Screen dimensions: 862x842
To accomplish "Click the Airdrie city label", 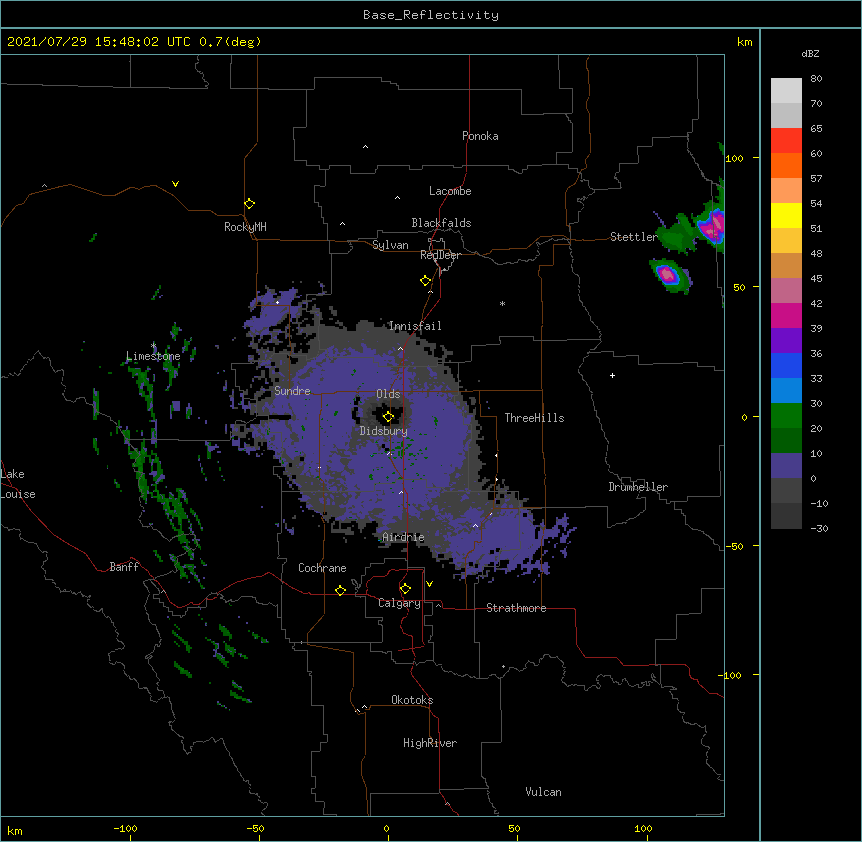I will [x=404, y=537].
